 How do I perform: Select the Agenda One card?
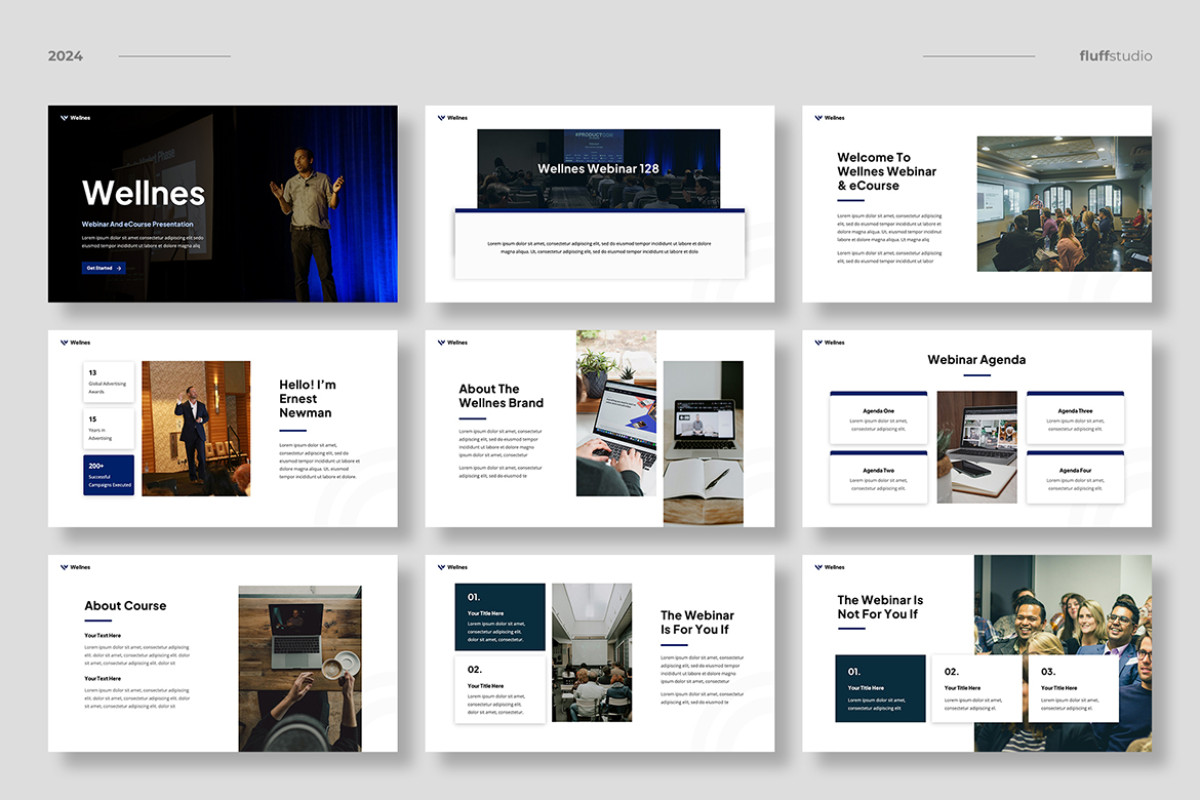(878, 418)
